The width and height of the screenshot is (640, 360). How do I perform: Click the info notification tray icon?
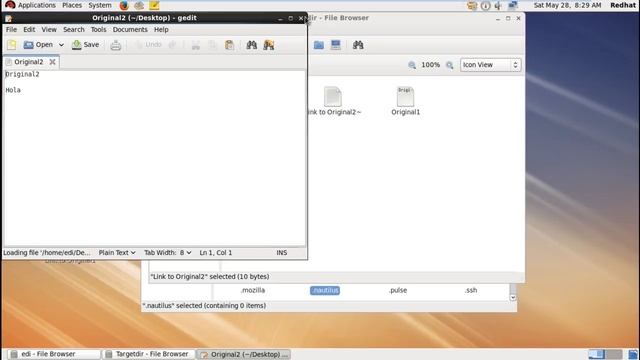pyautogui.click(x=485, y=5)
